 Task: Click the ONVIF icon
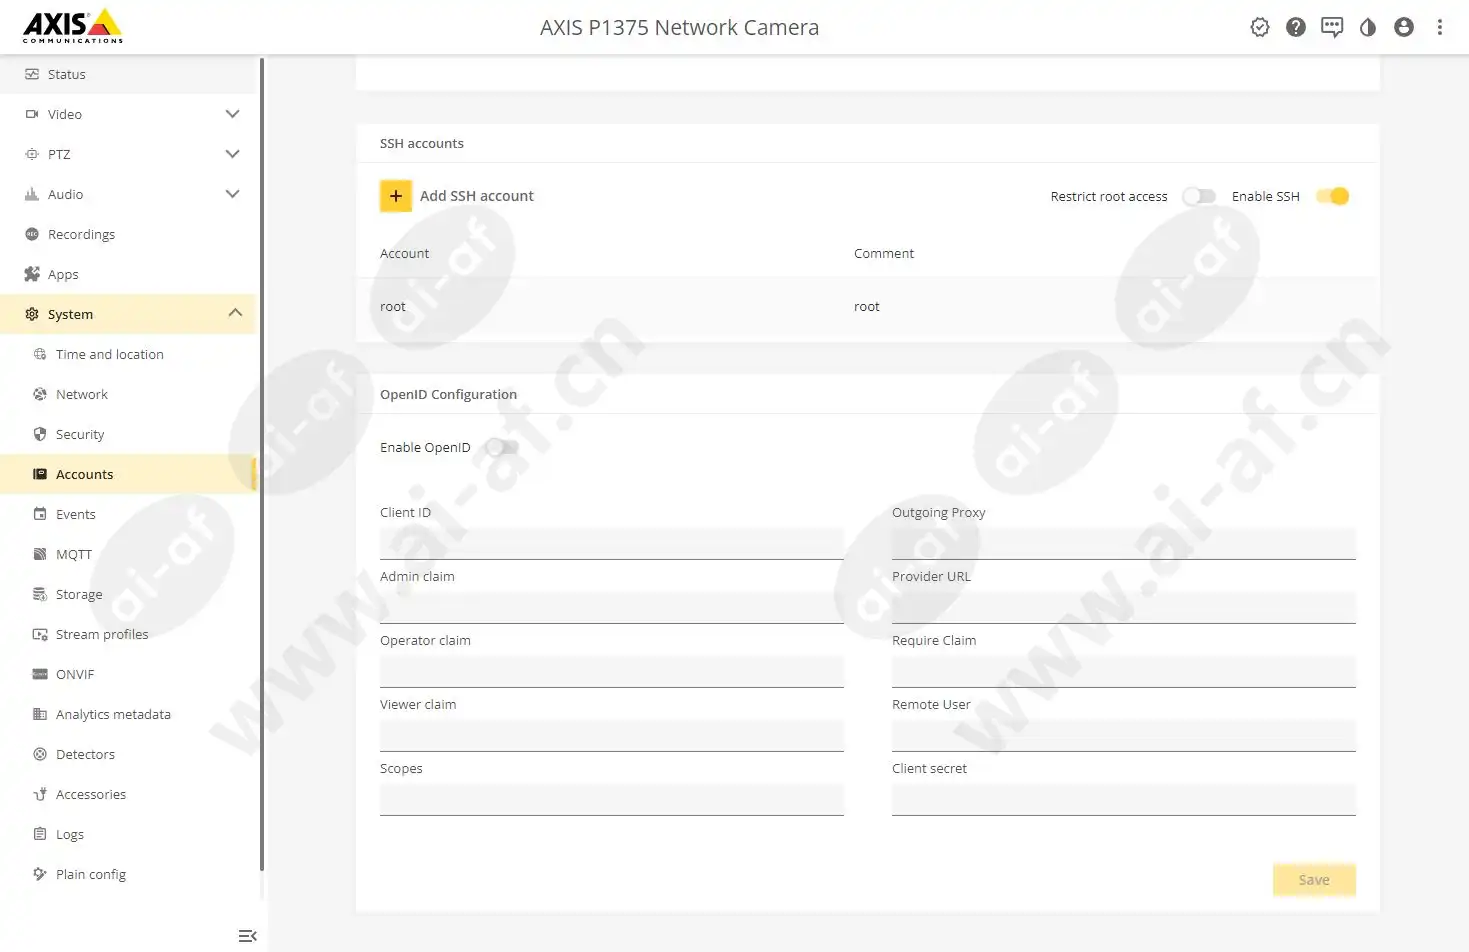pyautogui.click(x=40, y=674)
